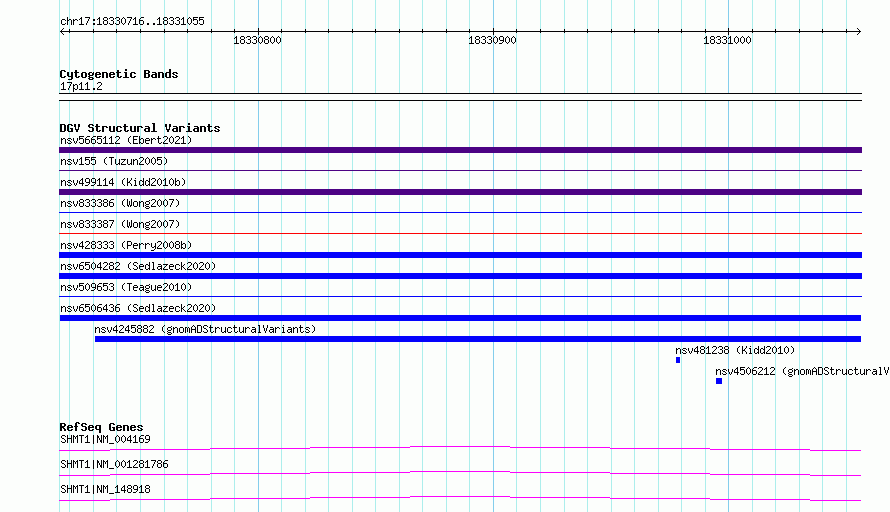This screenshot has width=890, height=512.
Task: Click the small blue square under nsv481238
Action: [678, 360]
